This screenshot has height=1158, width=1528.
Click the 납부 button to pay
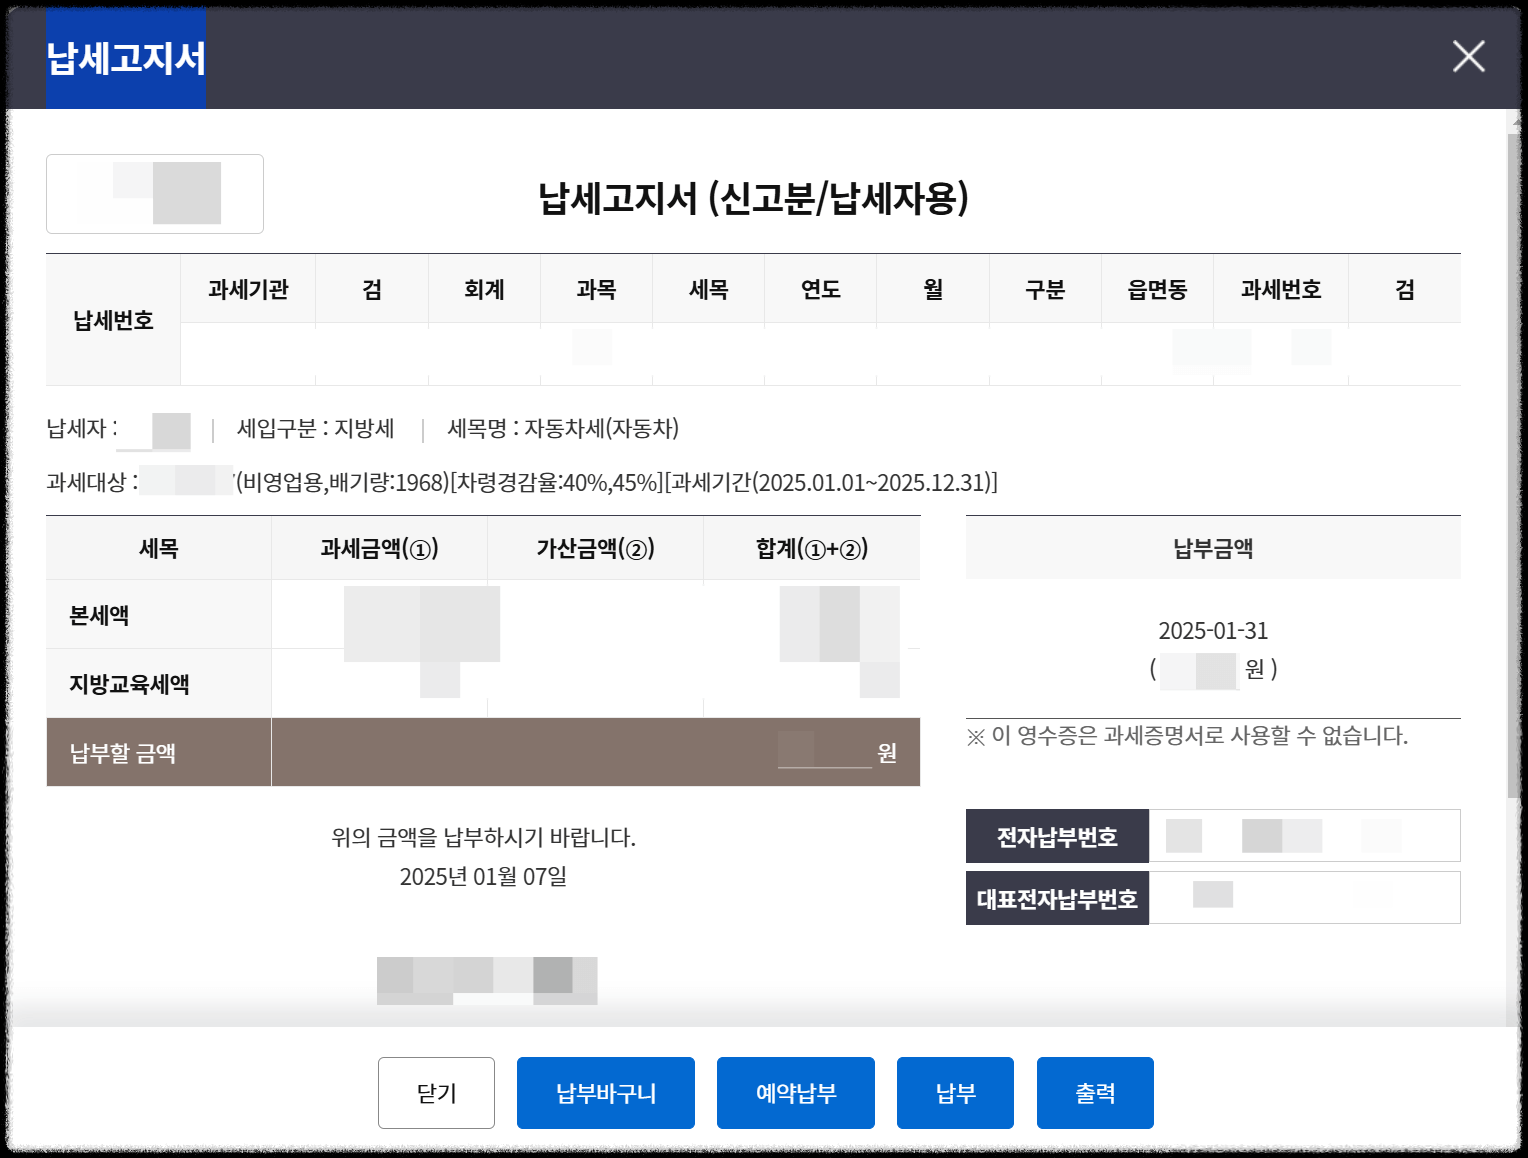tap(954, 1093)
